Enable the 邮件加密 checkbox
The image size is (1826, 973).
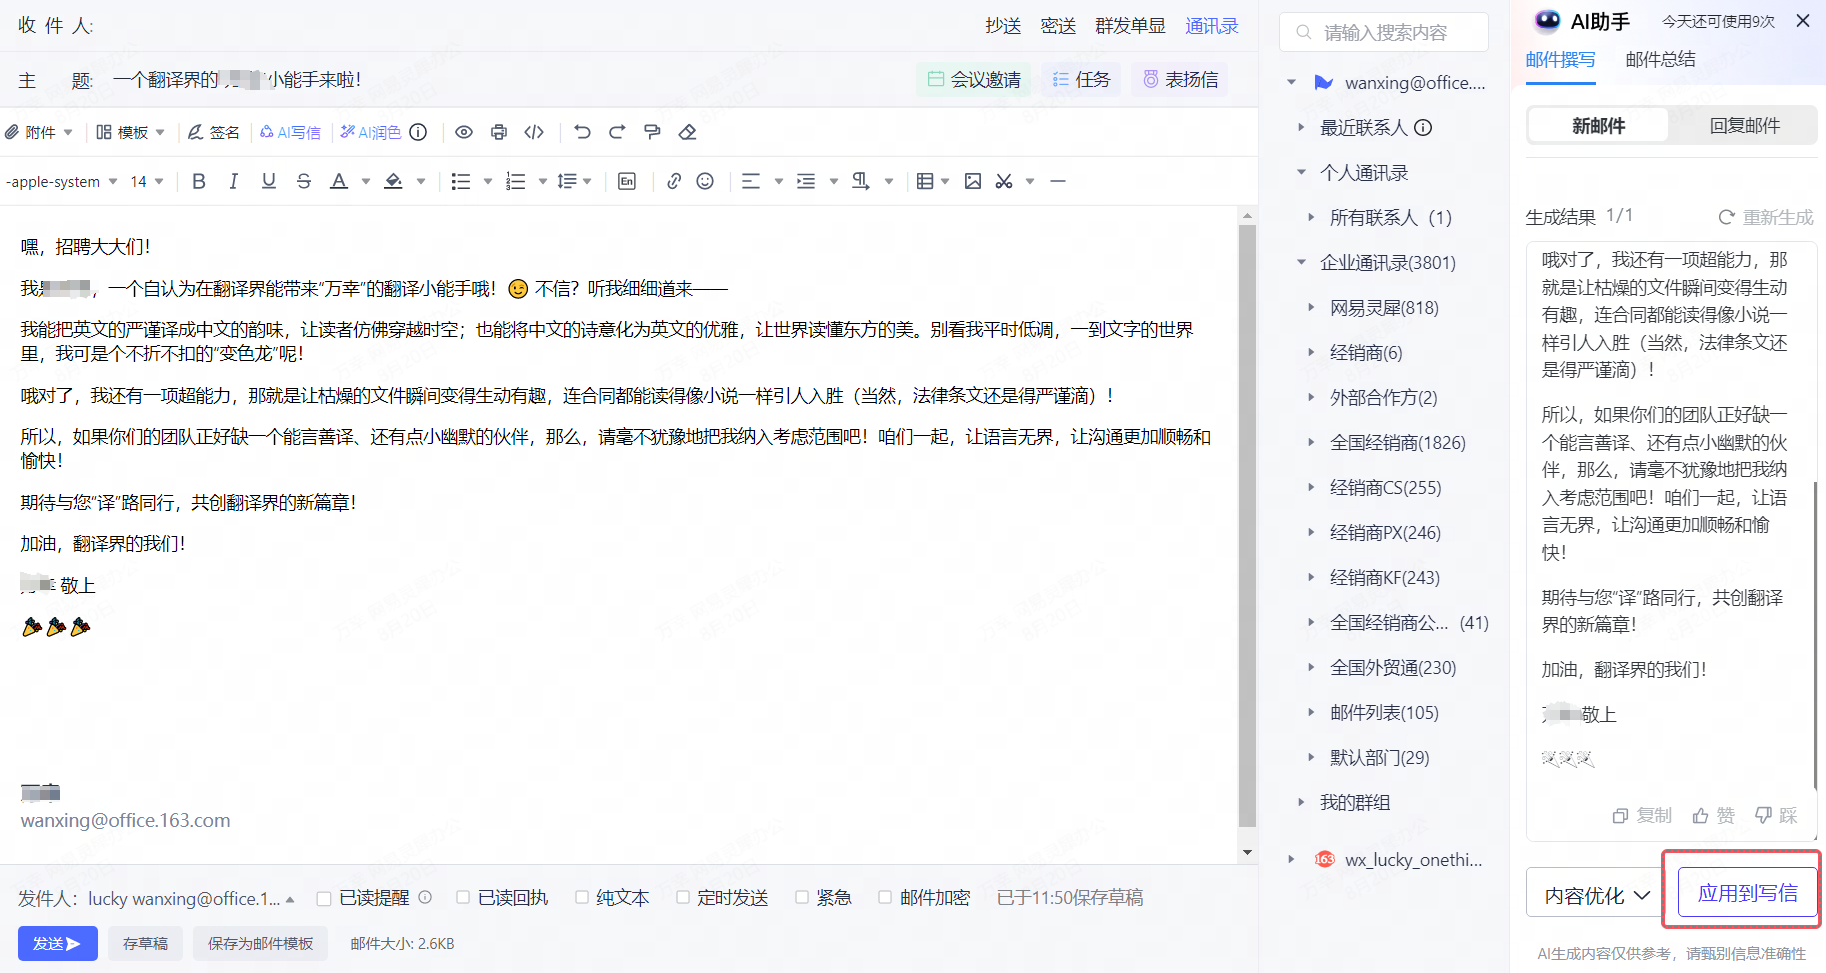click(x=885, y=898)
